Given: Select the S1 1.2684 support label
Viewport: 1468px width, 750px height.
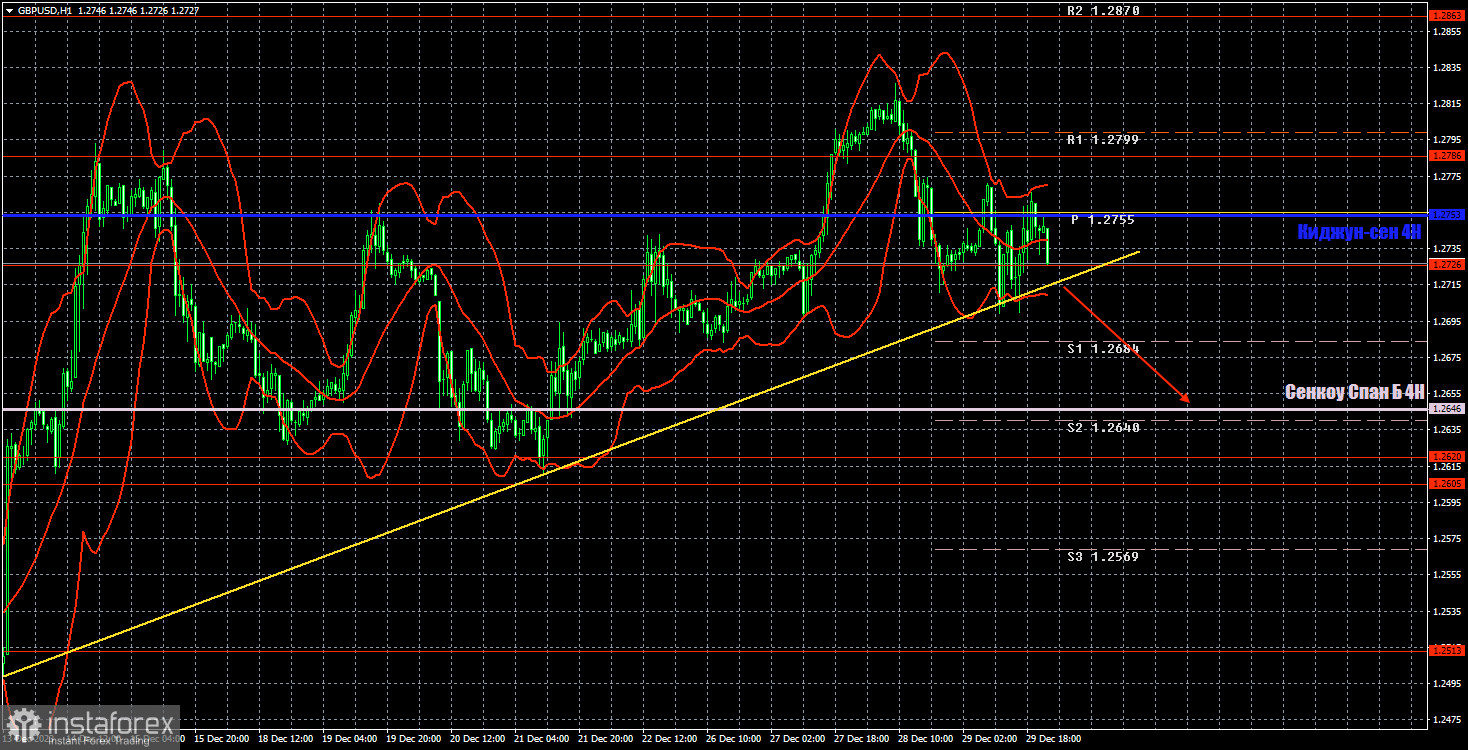Looking at the screenshot, I should click(x=1103, y=348).
